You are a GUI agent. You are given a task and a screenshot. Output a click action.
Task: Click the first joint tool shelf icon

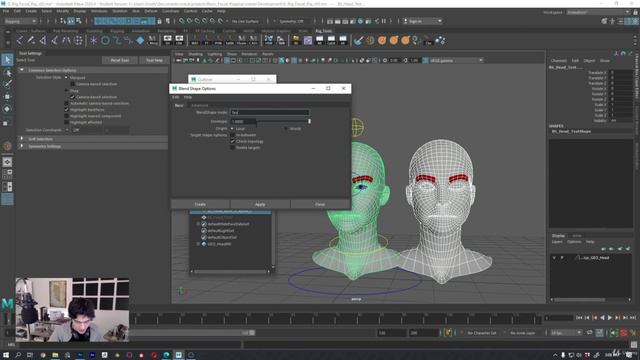[20, 40]
